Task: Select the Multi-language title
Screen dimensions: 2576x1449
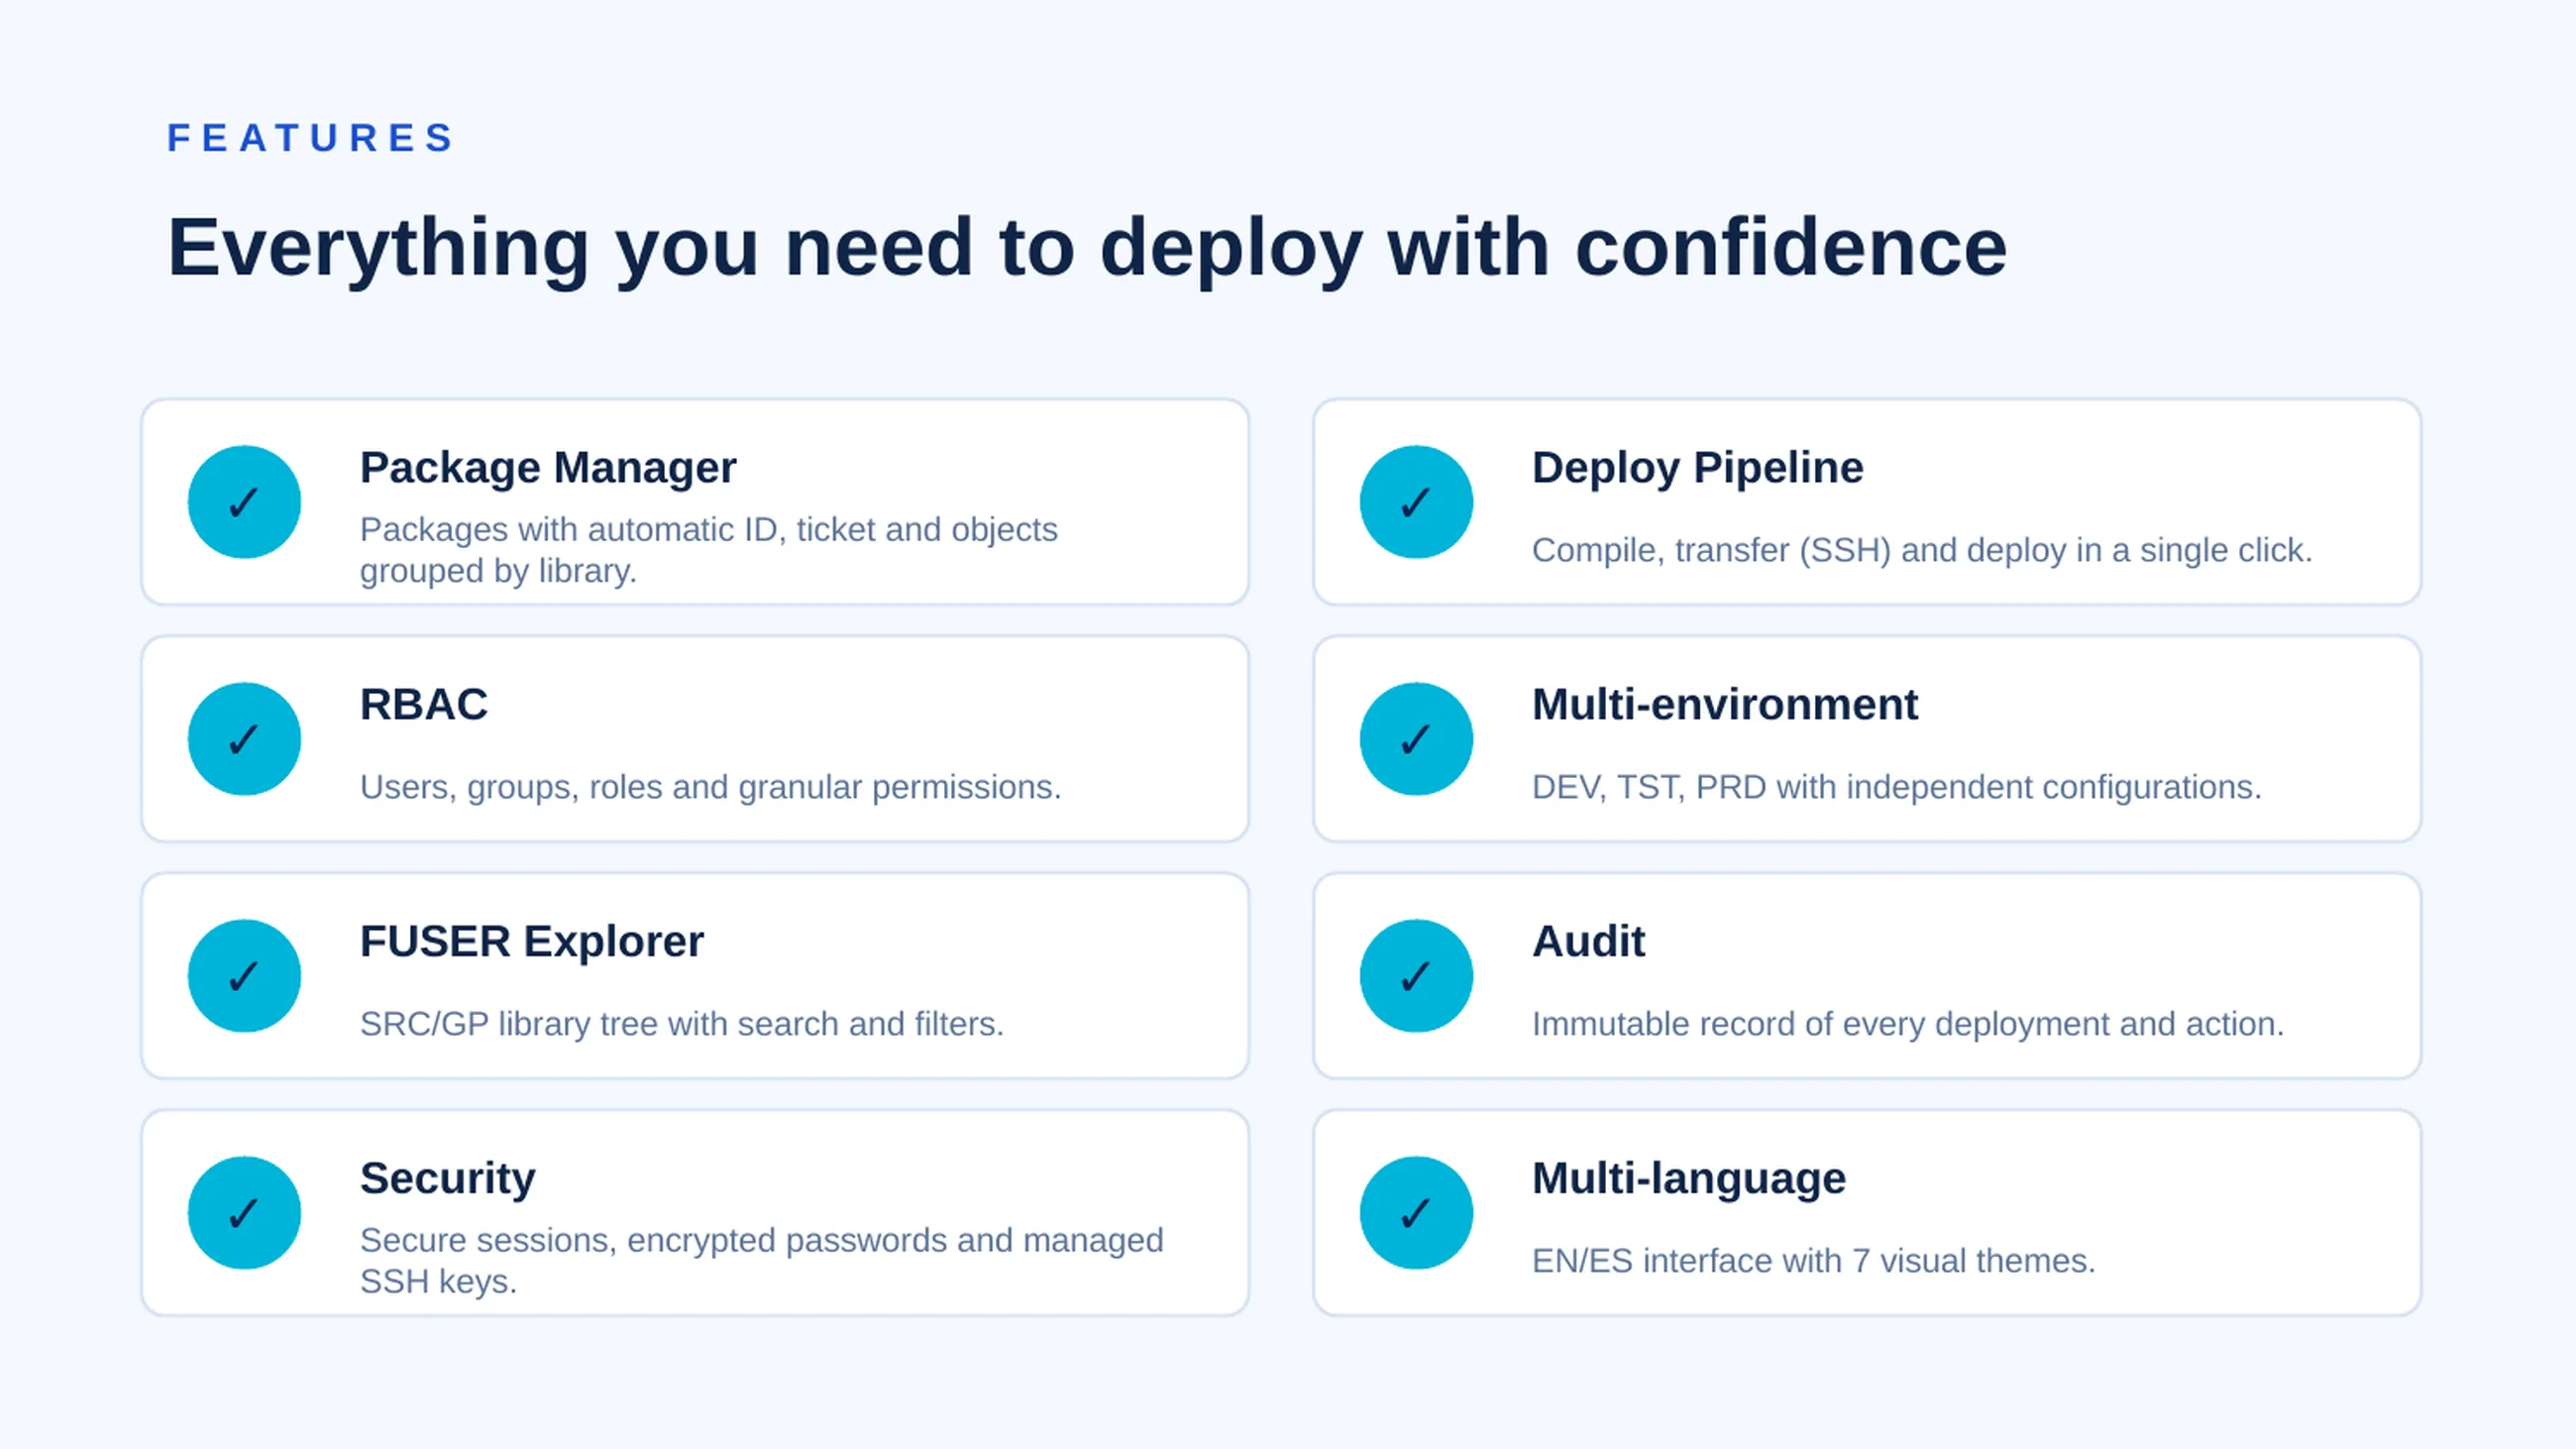Action: coord(1689,1179)
